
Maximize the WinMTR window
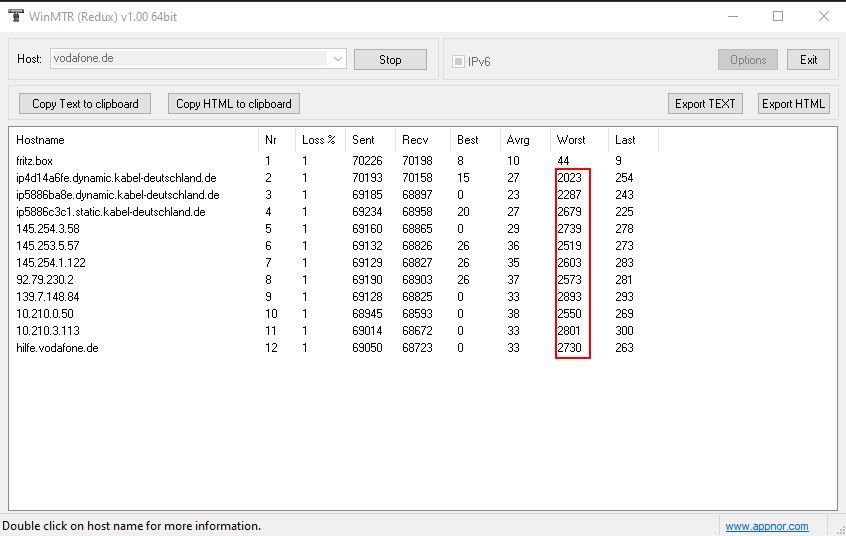pos(778,16)
